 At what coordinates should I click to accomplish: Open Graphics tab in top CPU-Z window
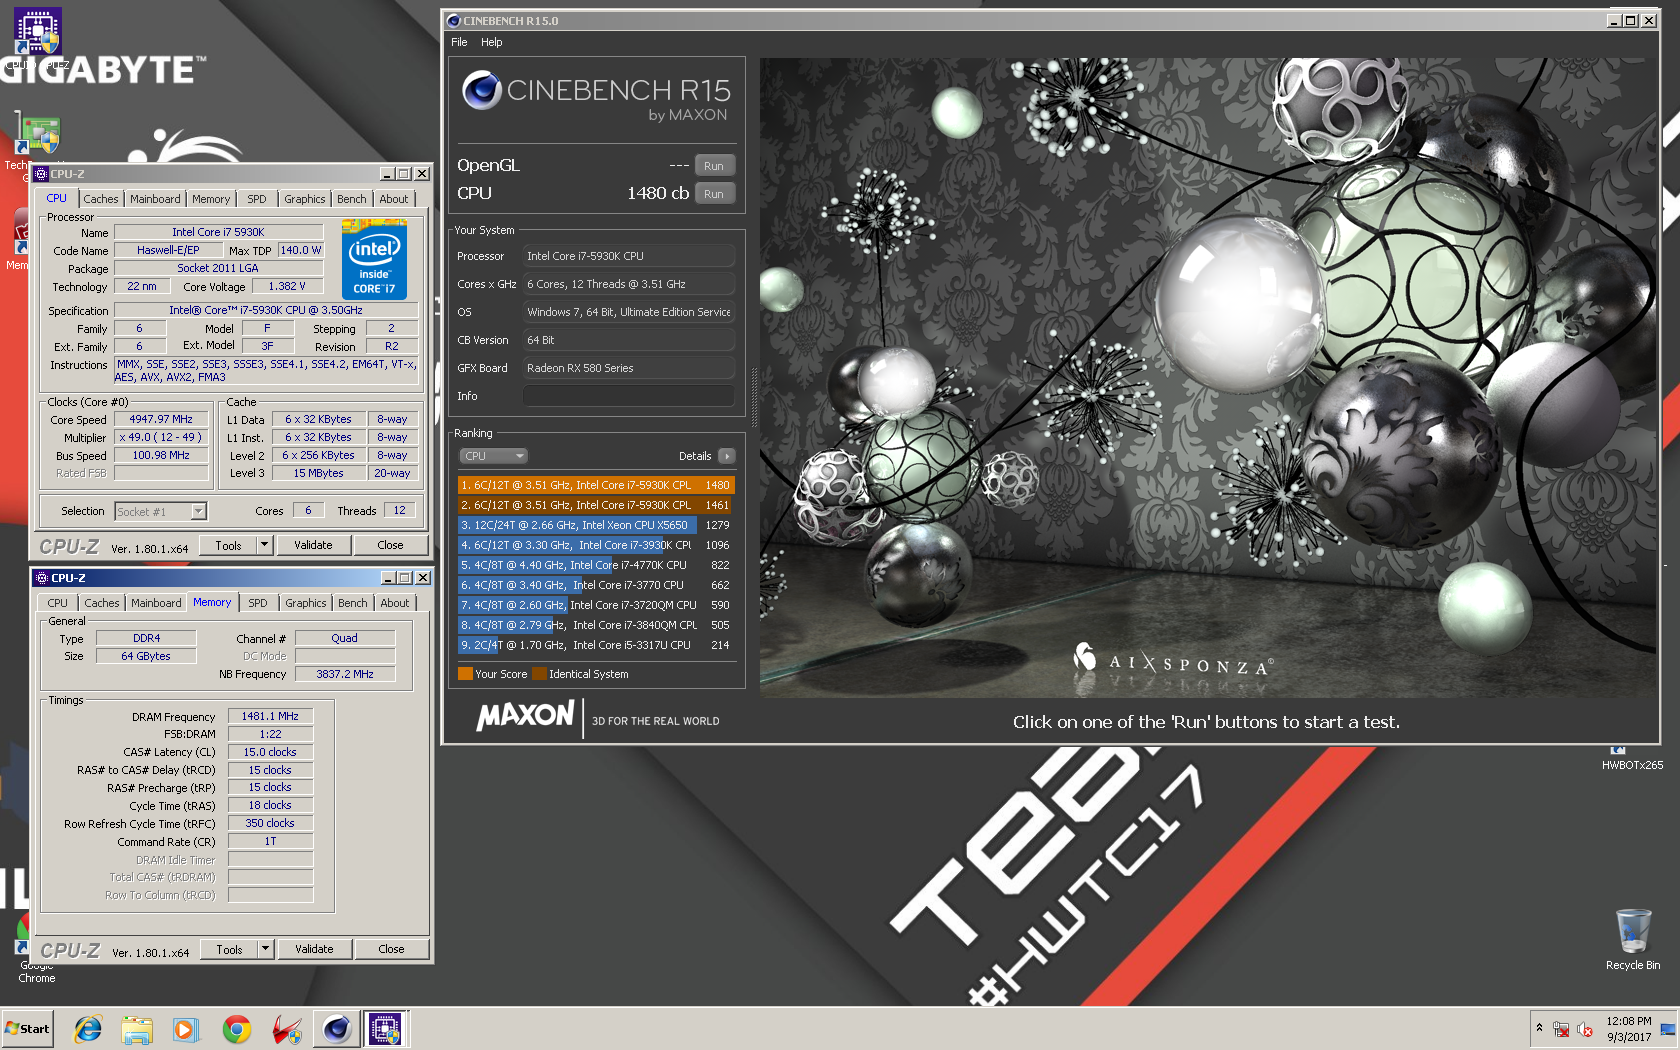pyautogui.click(x=305, y=199)
